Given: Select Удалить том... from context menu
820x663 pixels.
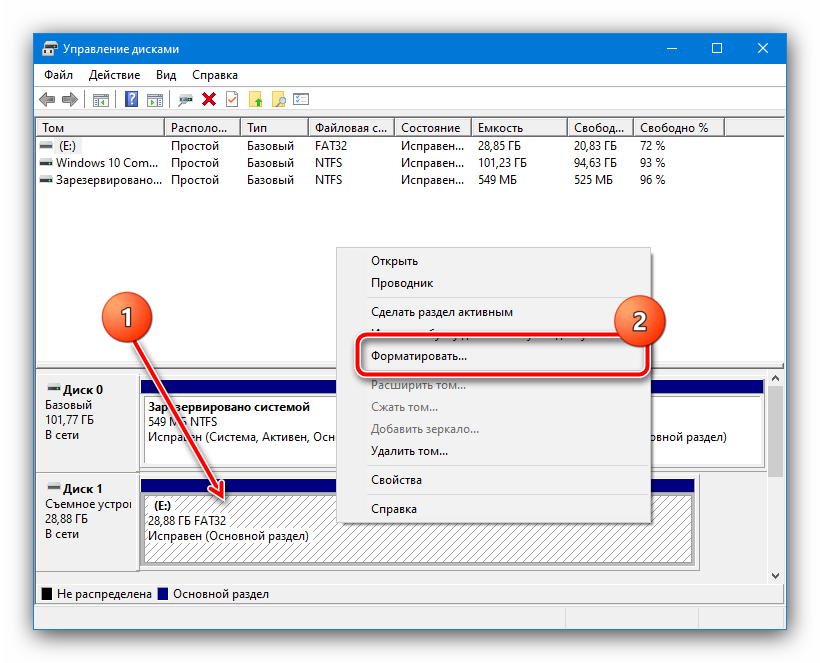Looking at the screenshot, I should click(409, 451).
